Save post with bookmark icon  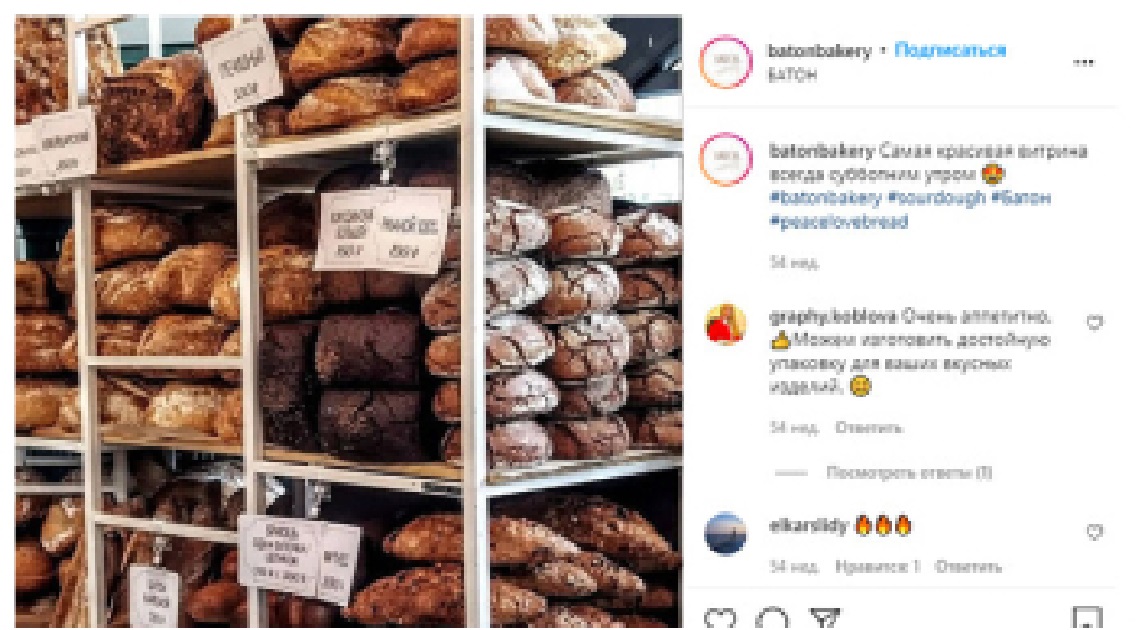tap(1087, 618)
